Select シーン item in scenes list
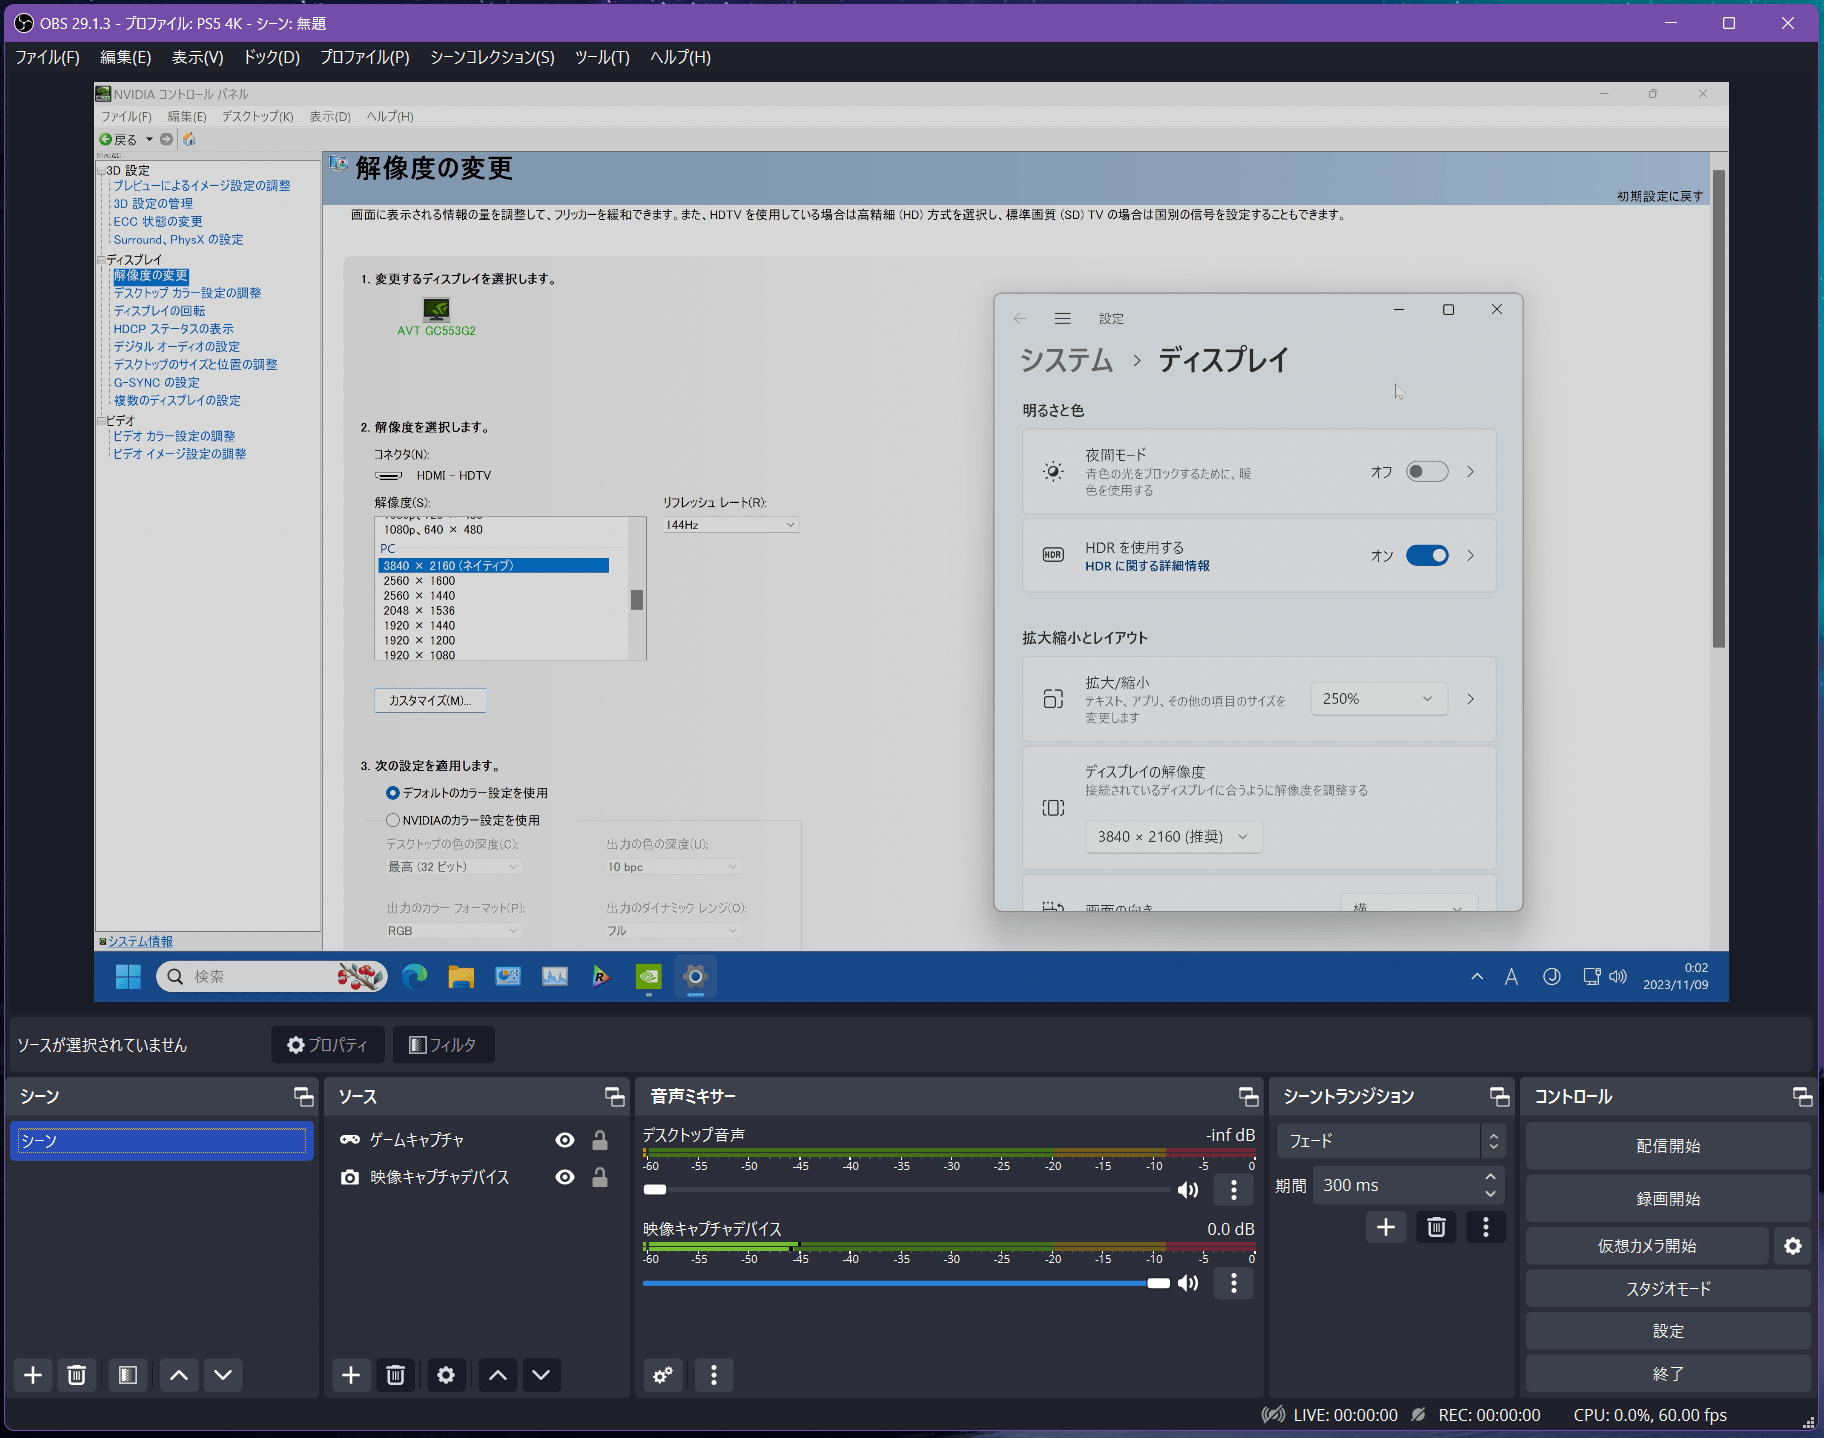1824x1438 pixels. 162,1141
